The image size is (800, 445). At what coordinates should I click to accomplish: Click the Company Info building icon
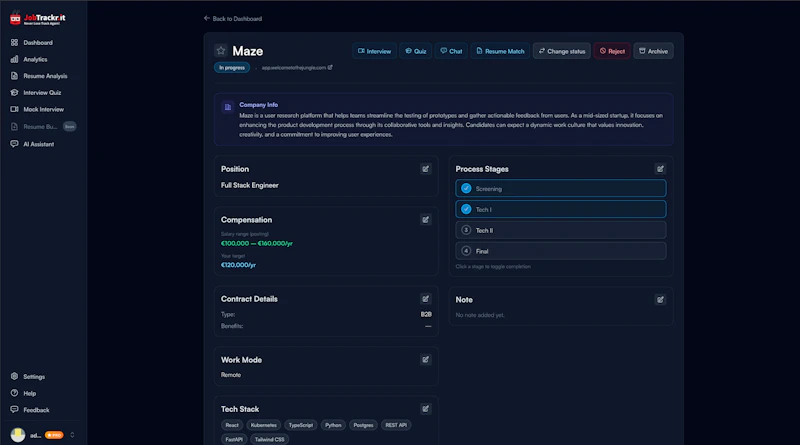coord(228,107)
